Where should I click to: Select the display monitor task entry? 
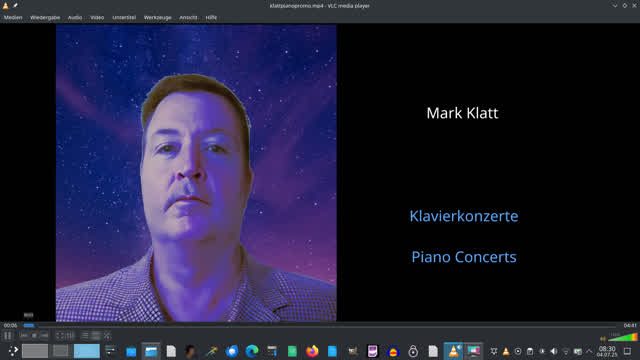click(473, 351)
